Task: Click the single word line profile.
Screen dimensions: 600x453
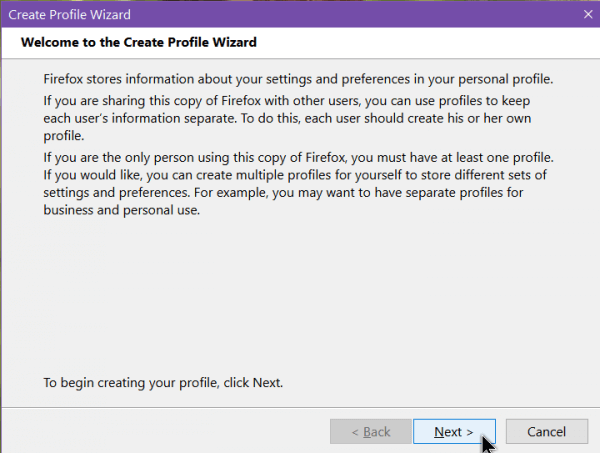Action: (x=64, y=136)
